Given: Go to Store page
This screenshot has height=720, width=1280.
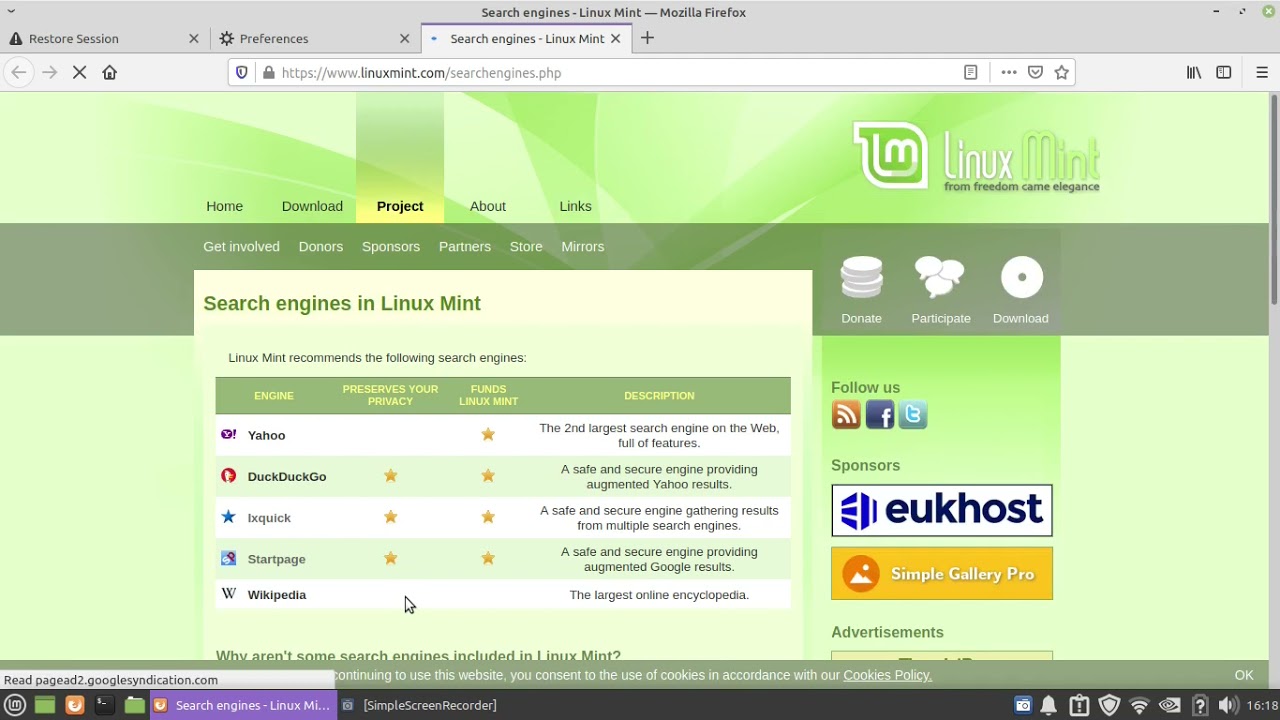Looking at the screenshot, I should tap(526, 246).
